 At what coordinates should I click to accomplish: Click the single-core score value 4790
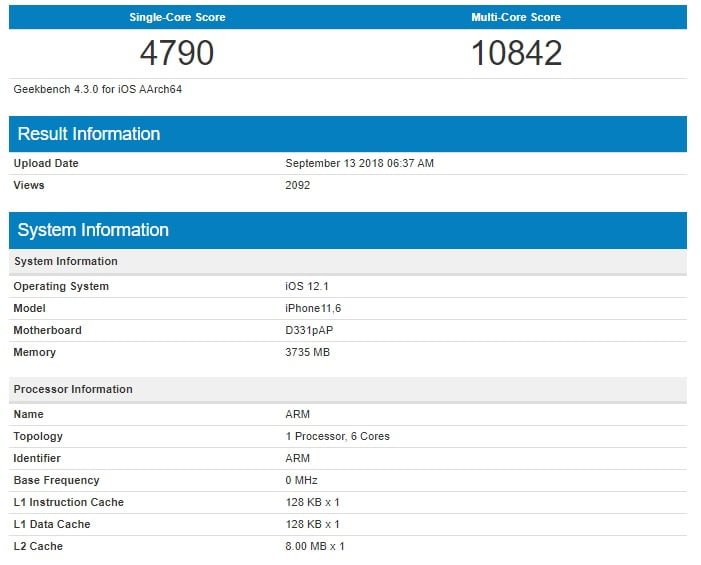pyautogui.click(x=176, y=53)
